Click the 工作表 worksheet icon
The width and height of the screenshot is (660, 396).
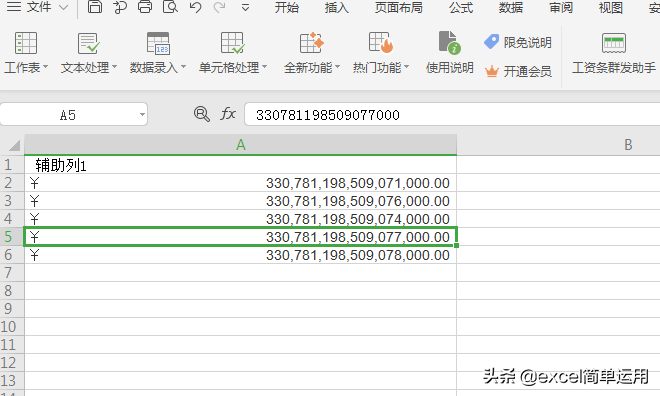[x=26, y=43]
